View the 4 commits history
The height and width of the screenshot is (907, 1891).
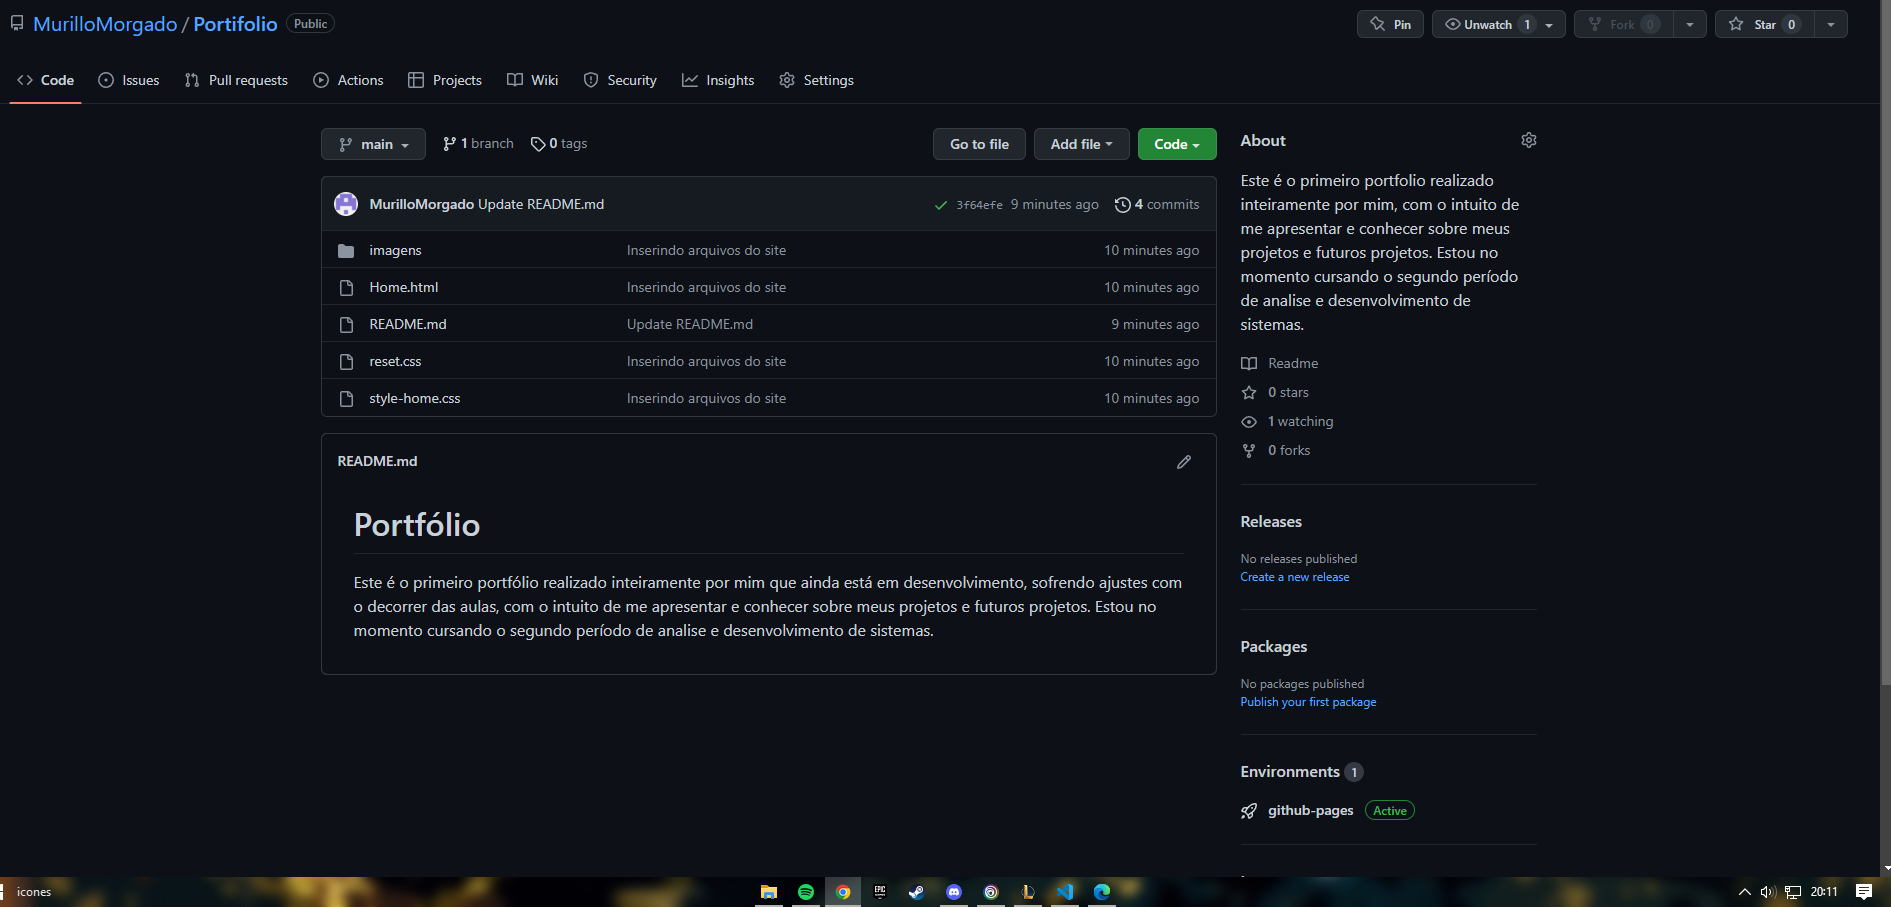[1157, 204]
